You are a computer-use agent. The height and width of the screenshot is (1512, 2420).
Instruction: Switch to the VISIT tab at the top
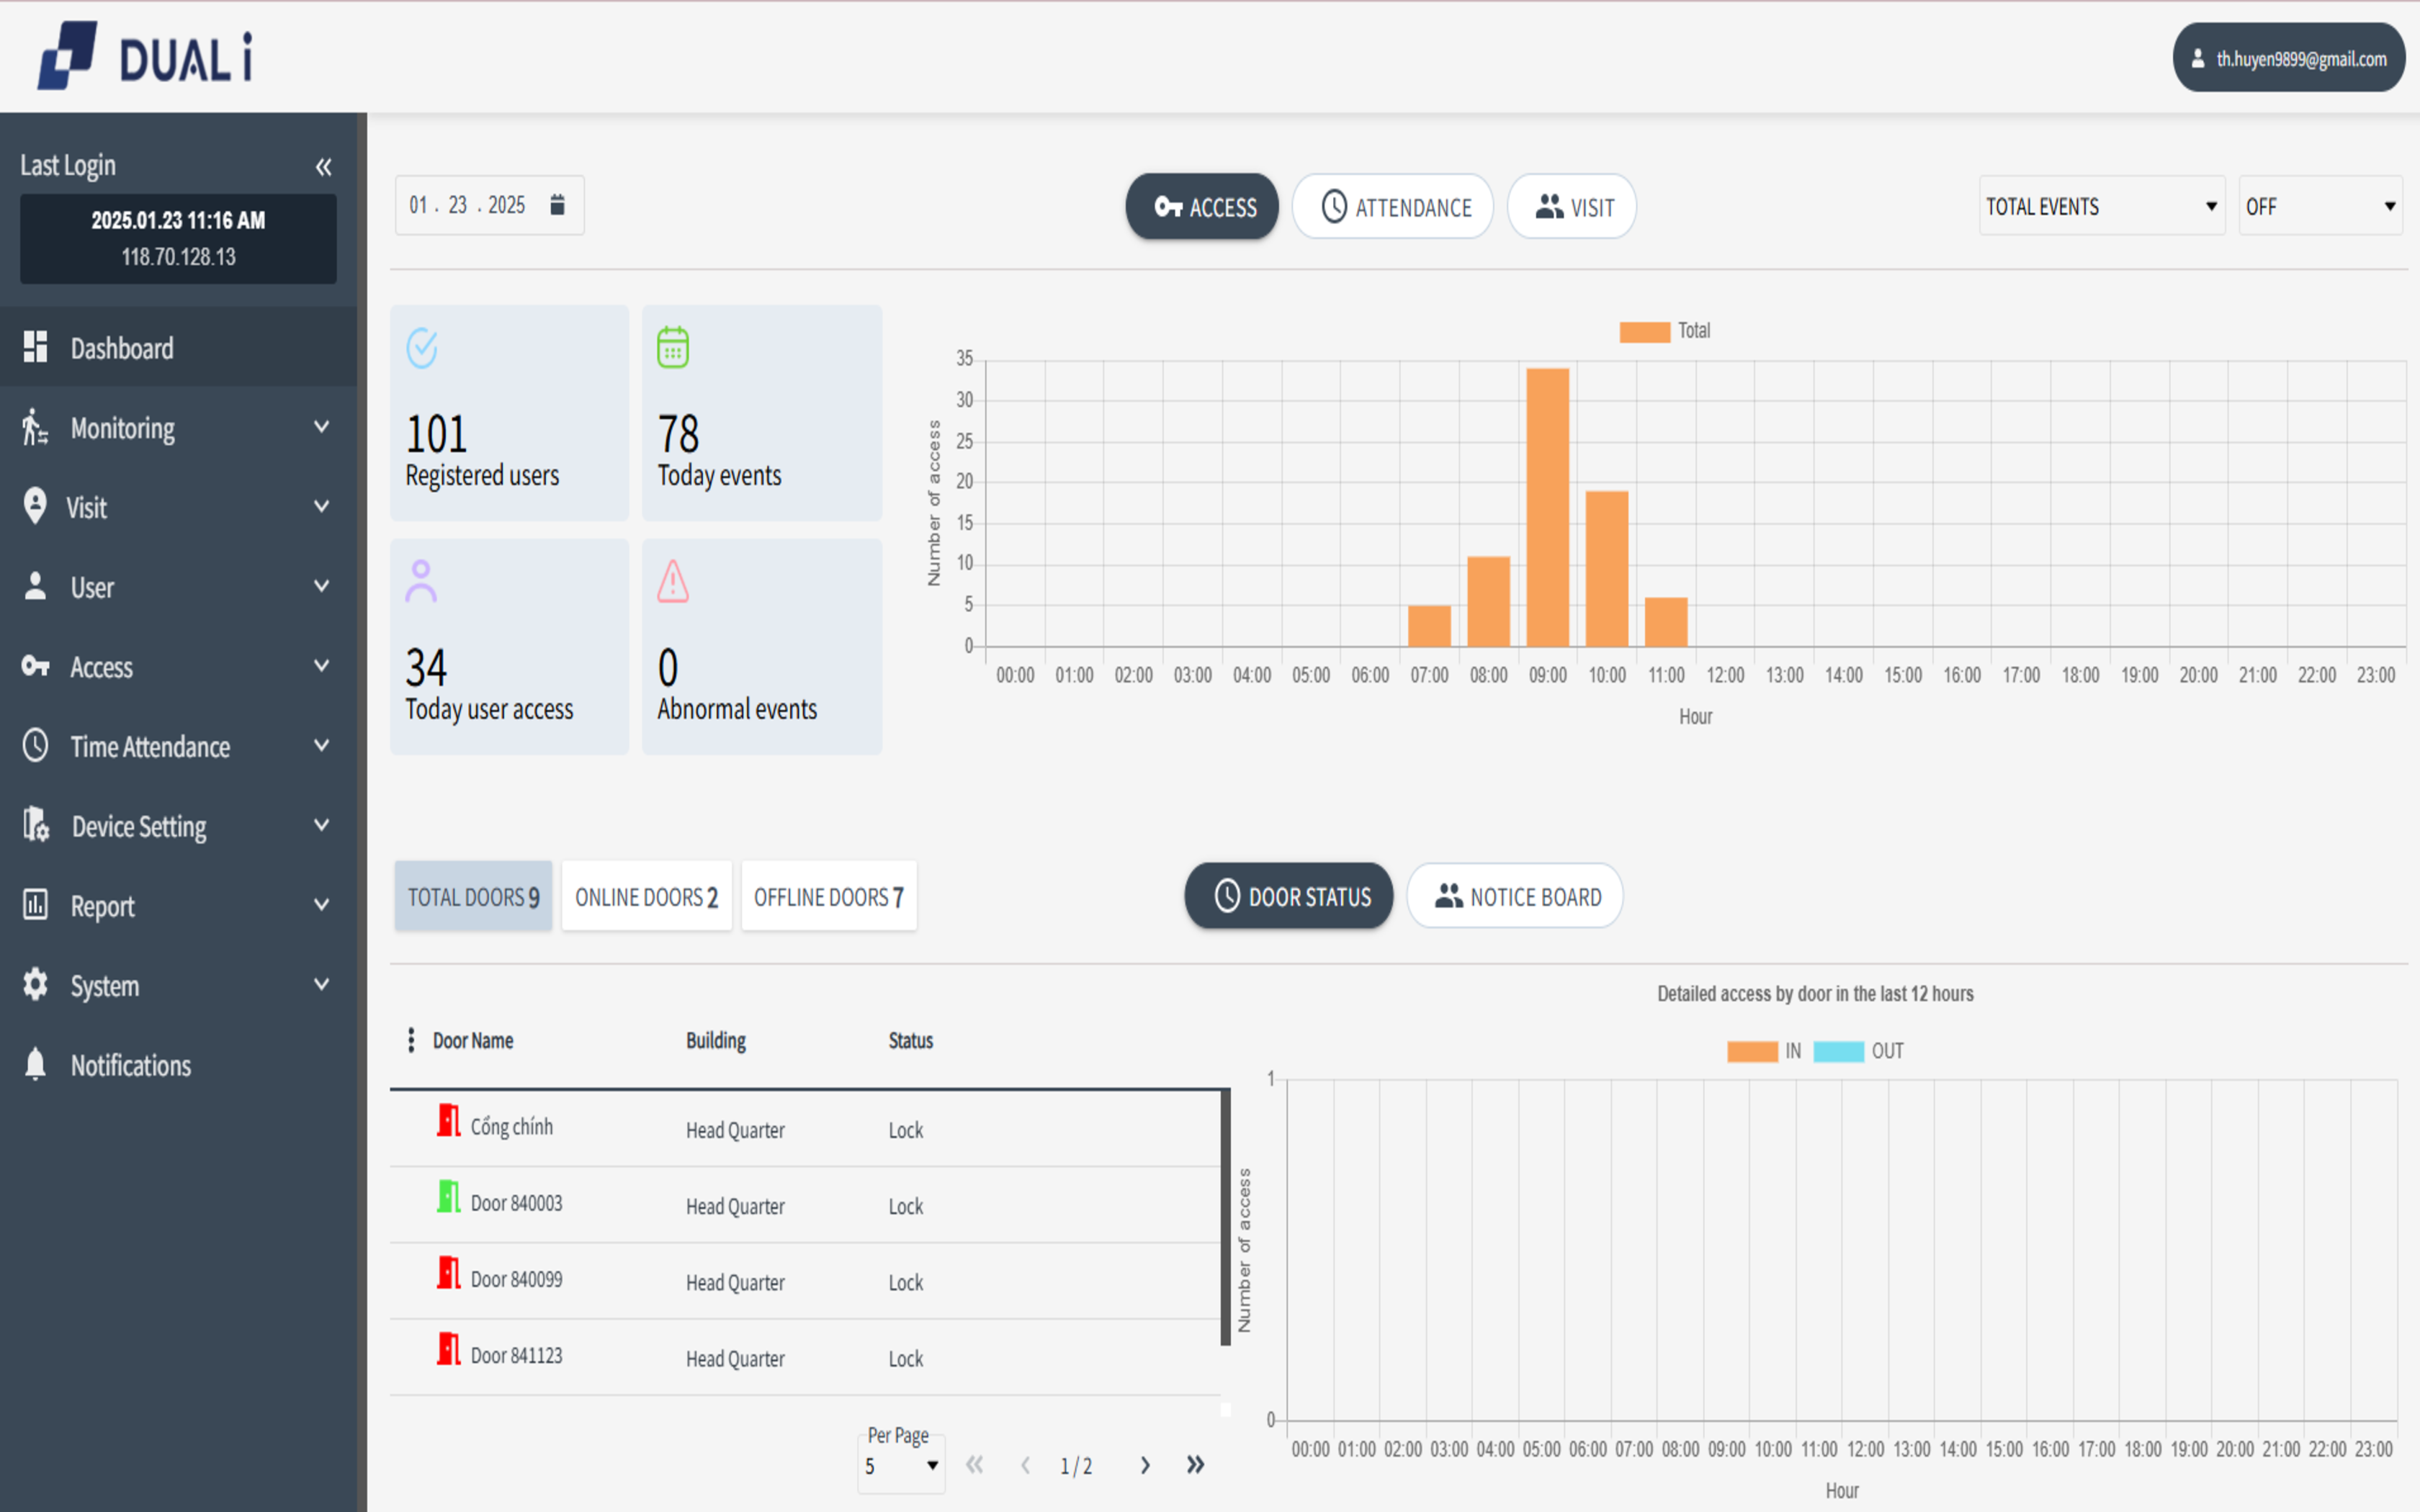[1572, 207]
